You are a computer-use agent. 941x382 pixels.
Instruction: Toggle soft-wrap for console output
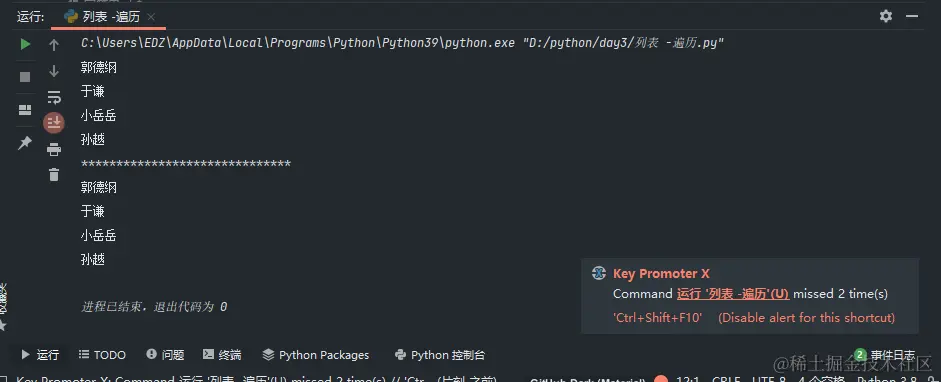(x=54, y=97)
